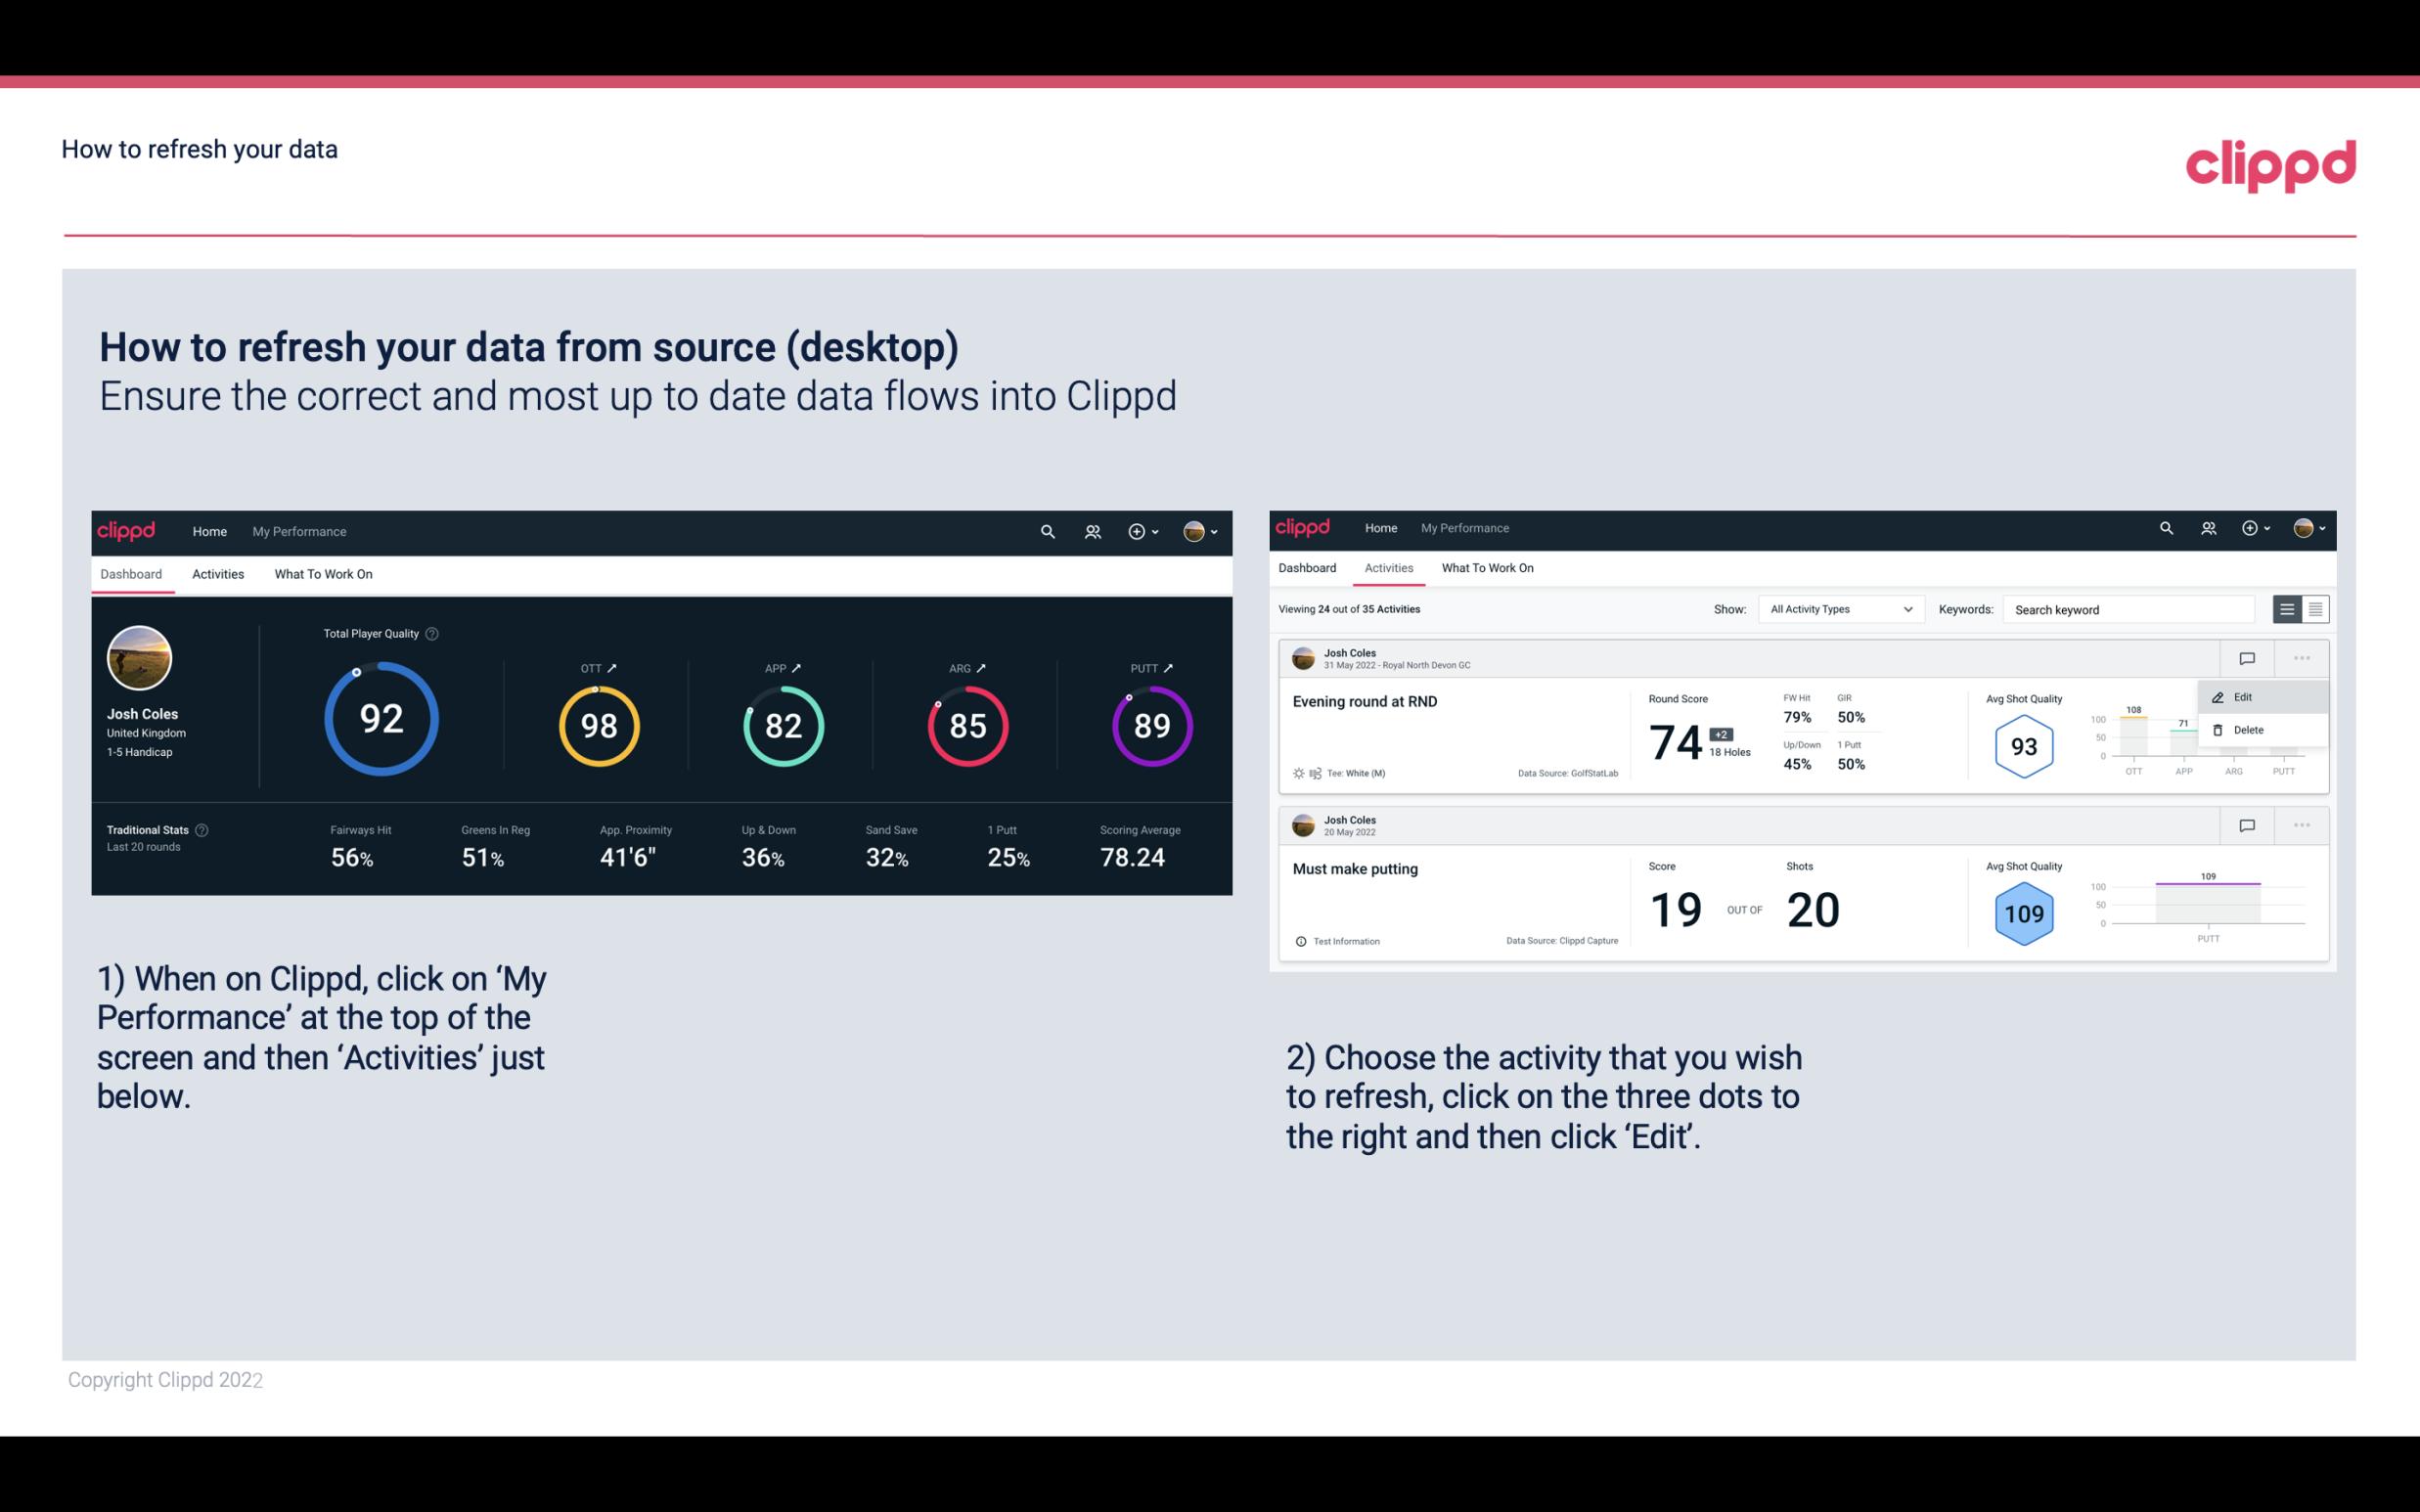Screen dimensions: 2420x1512
Task: Click Total Player Quality score 92 circle
Action: (x=380, y=720)
